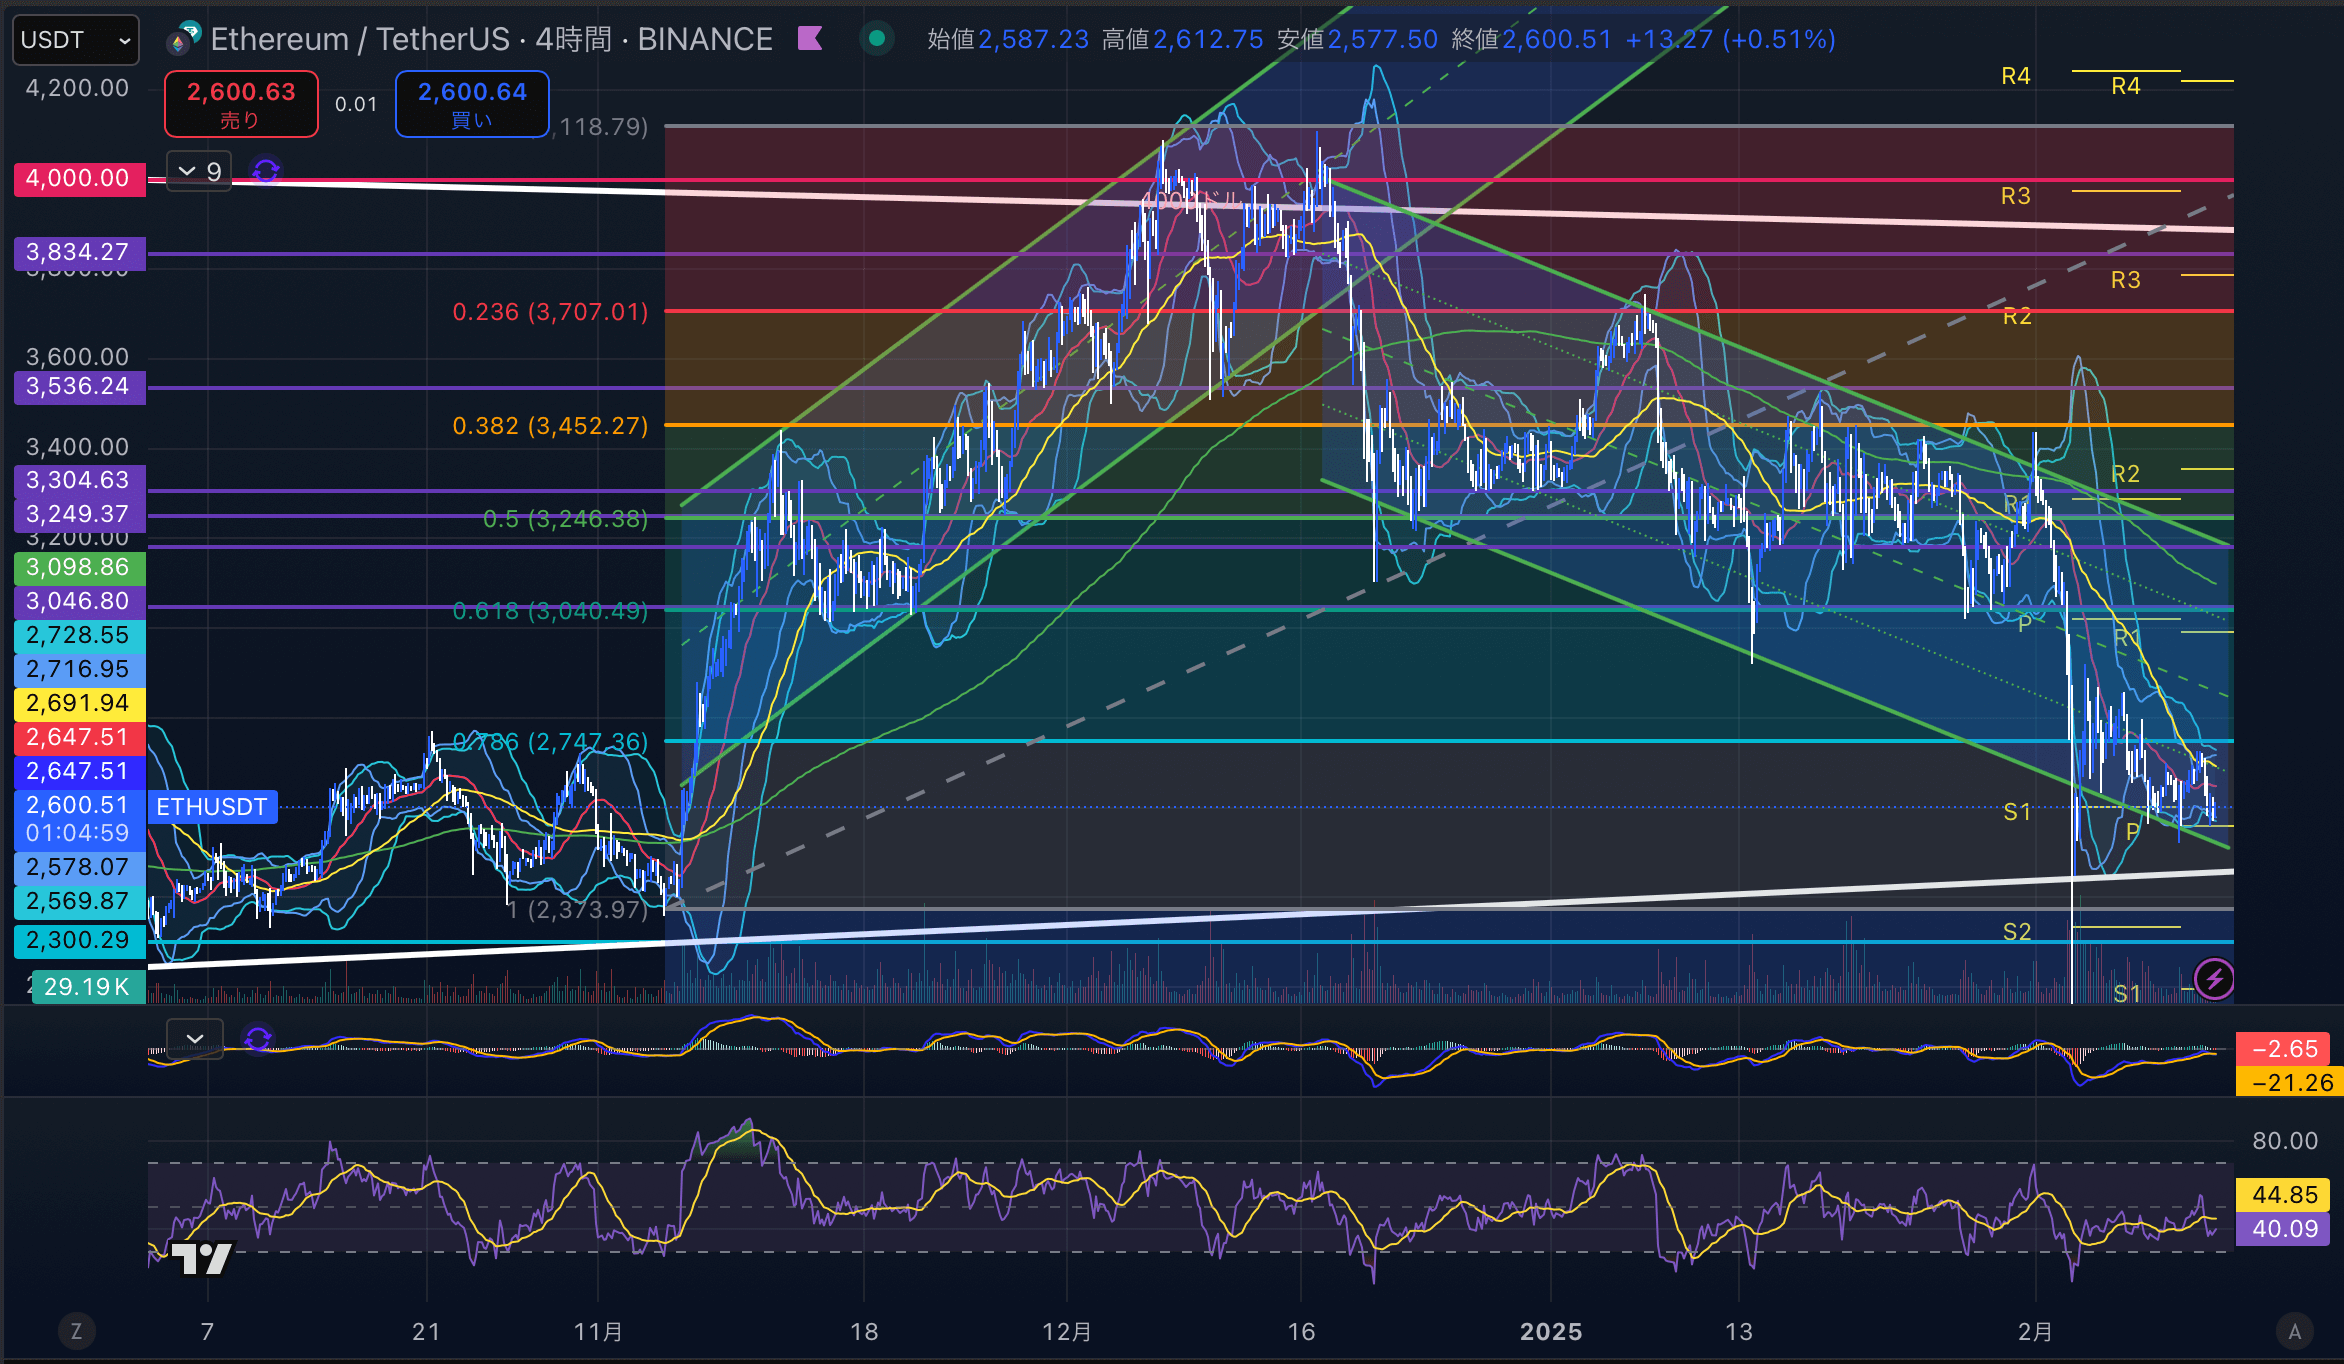This screenshot has height=1364, width=2344.
Task: Click the 16 date label on time axis
Action: pos(1301,1332)
